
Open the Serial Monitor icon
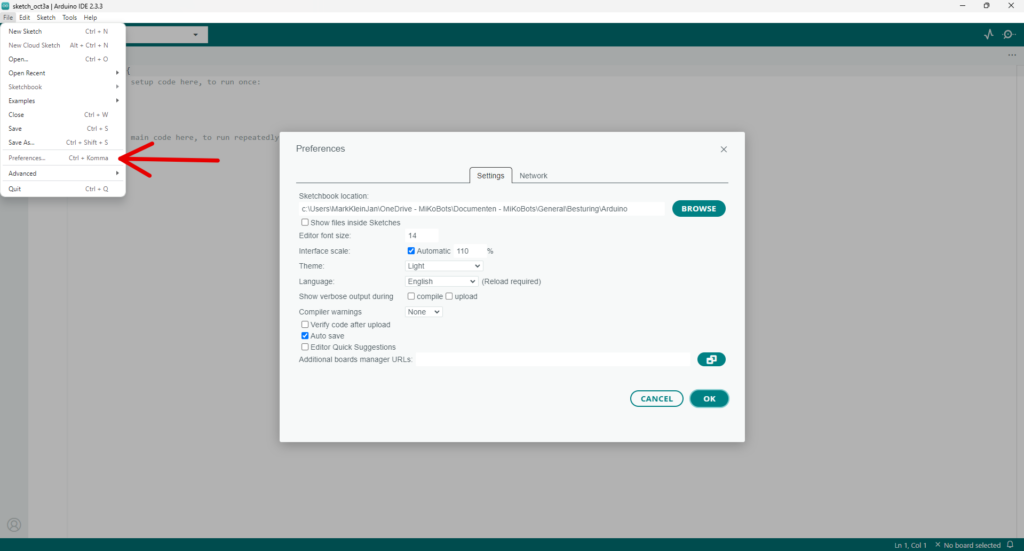(x=1009, y=35)
